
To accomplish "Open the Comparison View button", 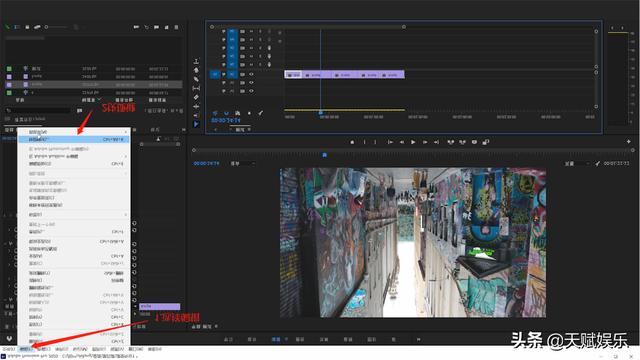I will (486, 142).
